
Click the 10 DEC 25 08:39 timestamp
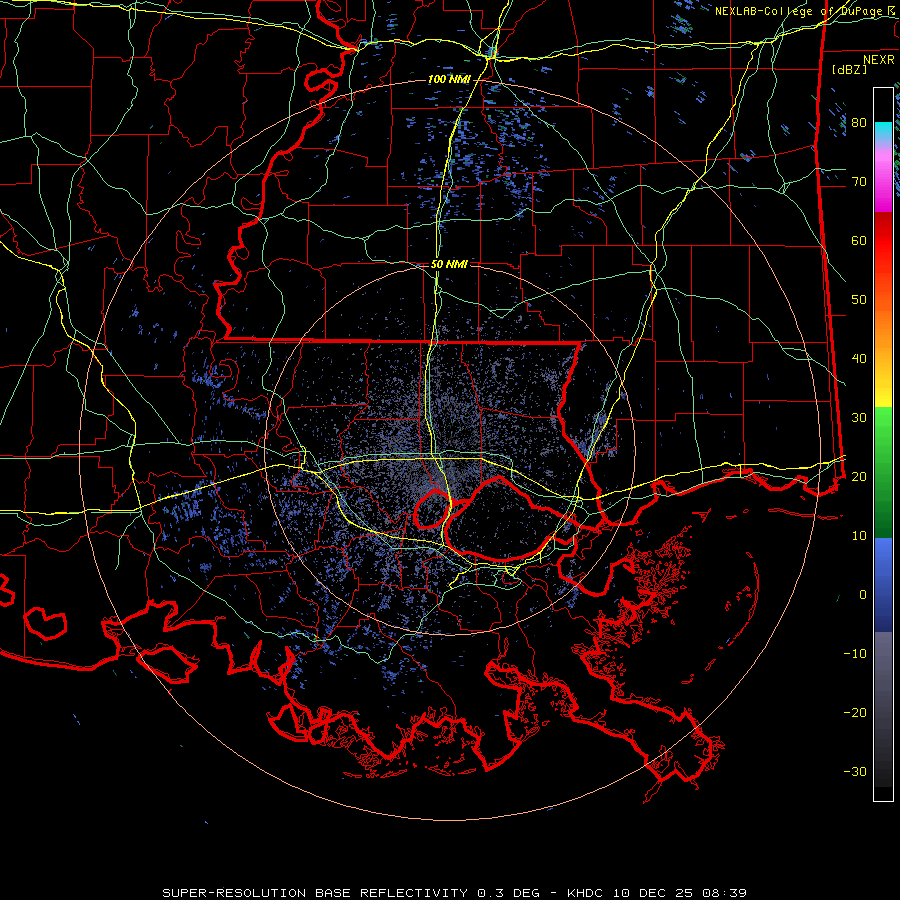tap(680, 893)
